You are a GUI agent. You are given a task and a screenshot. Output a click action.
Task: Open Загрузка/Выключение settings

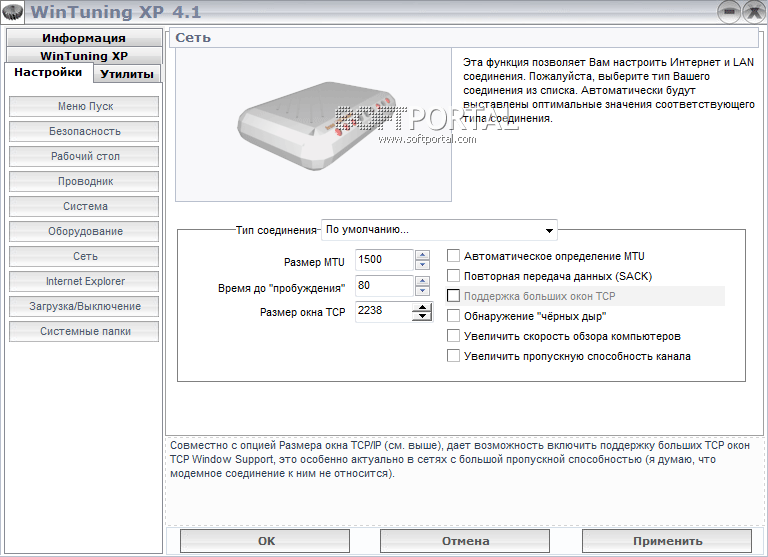coord(84,306)
